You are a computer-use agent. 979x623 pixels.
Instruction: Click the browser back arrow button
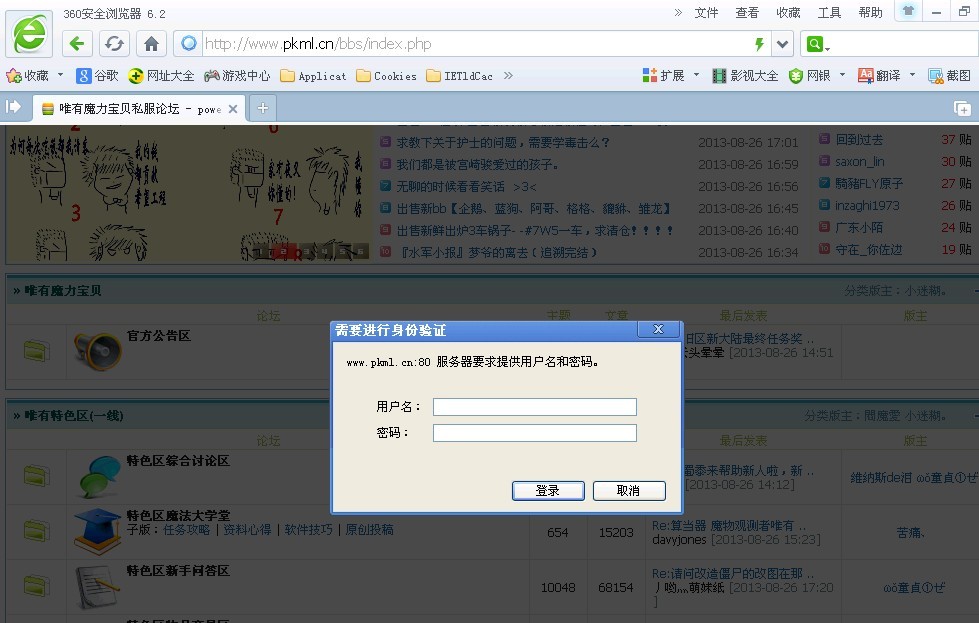[x=78, y=44]
